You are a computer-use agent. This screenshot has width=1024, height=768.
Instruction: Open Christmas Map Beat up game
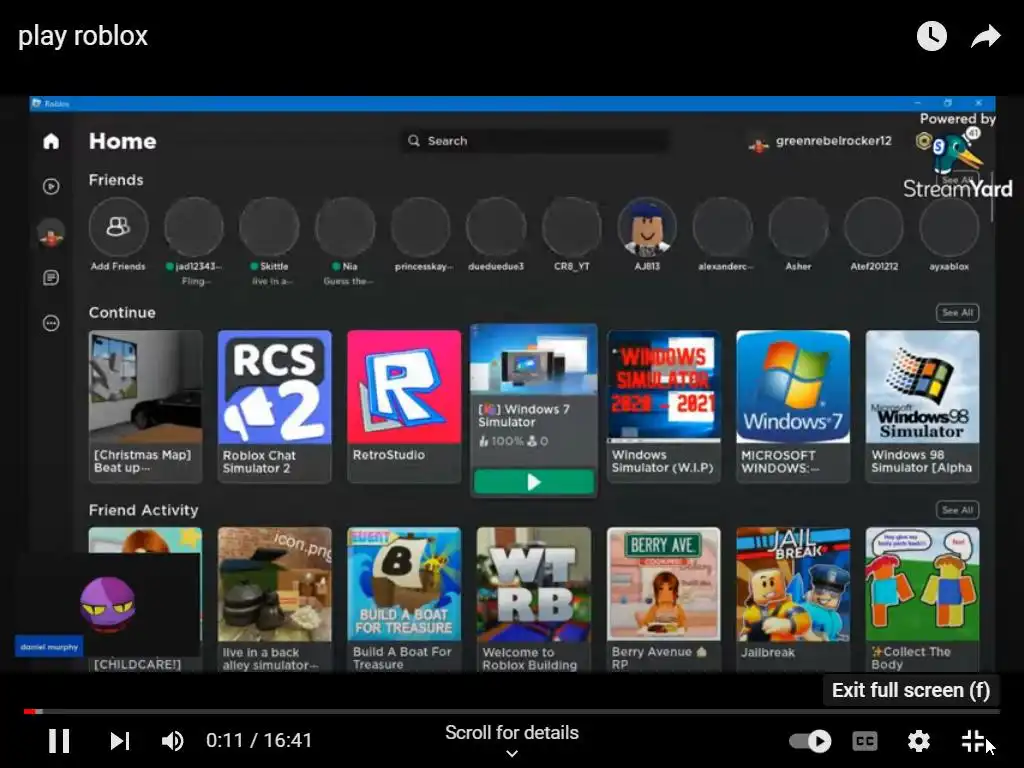click(x=146, y=406)
